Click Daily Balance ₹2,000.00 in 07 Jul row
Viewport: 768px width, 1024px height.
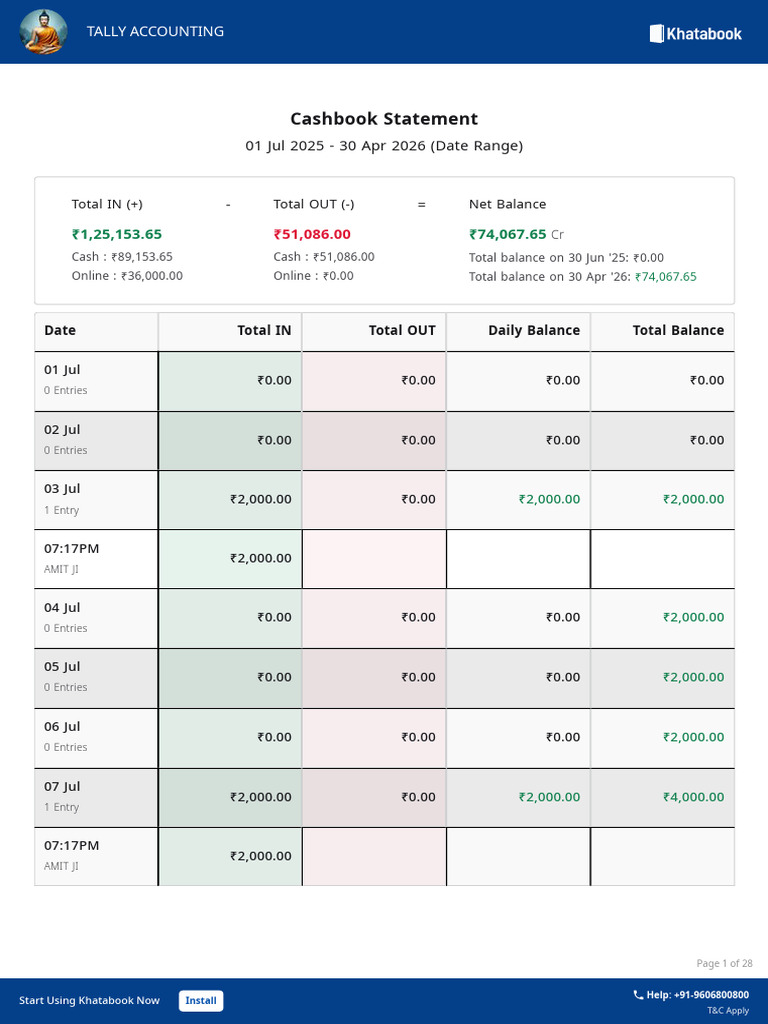click(x=549, y=797)
